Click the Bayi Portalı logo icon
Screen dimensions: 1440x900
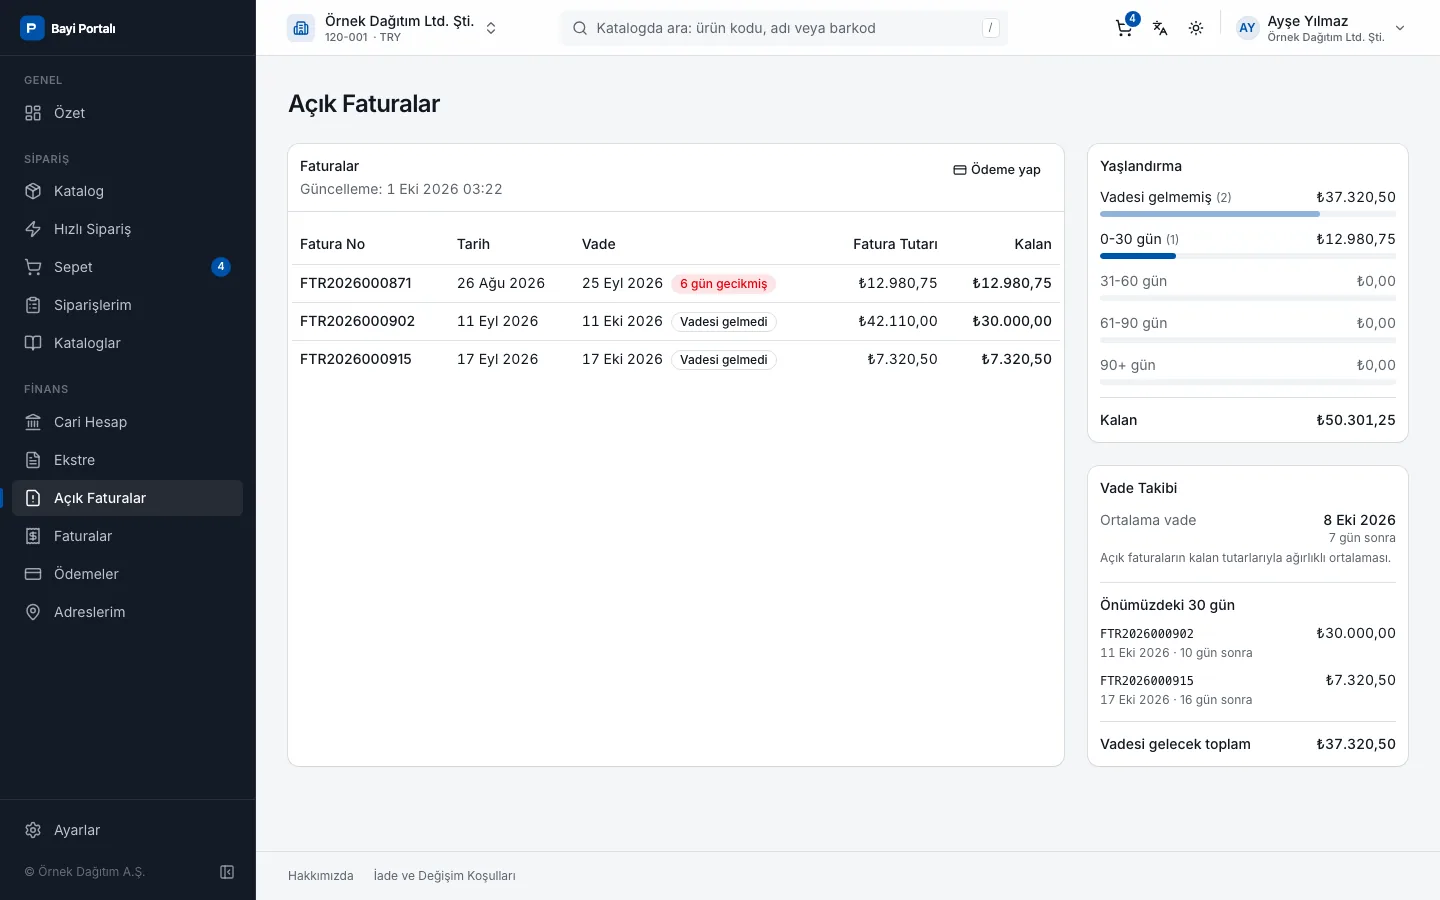coord(32,28)
